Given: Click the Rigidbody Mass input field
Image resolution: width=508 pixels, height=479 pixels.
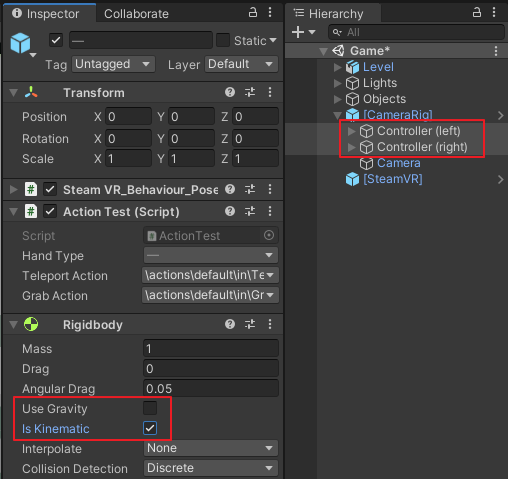Looking at the screenshot, I should tap(211, 349).
